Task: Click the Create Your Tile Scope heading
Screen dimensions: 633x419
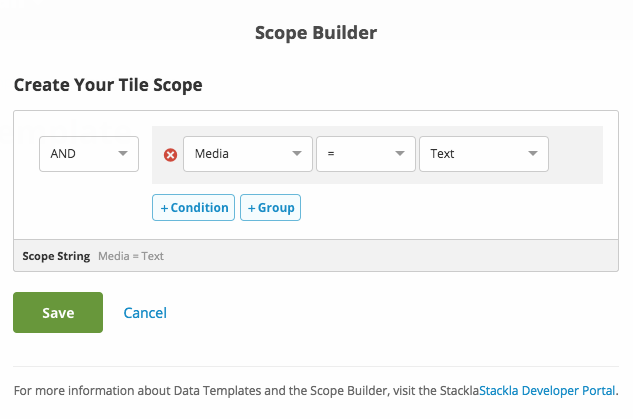Action: 108,85
